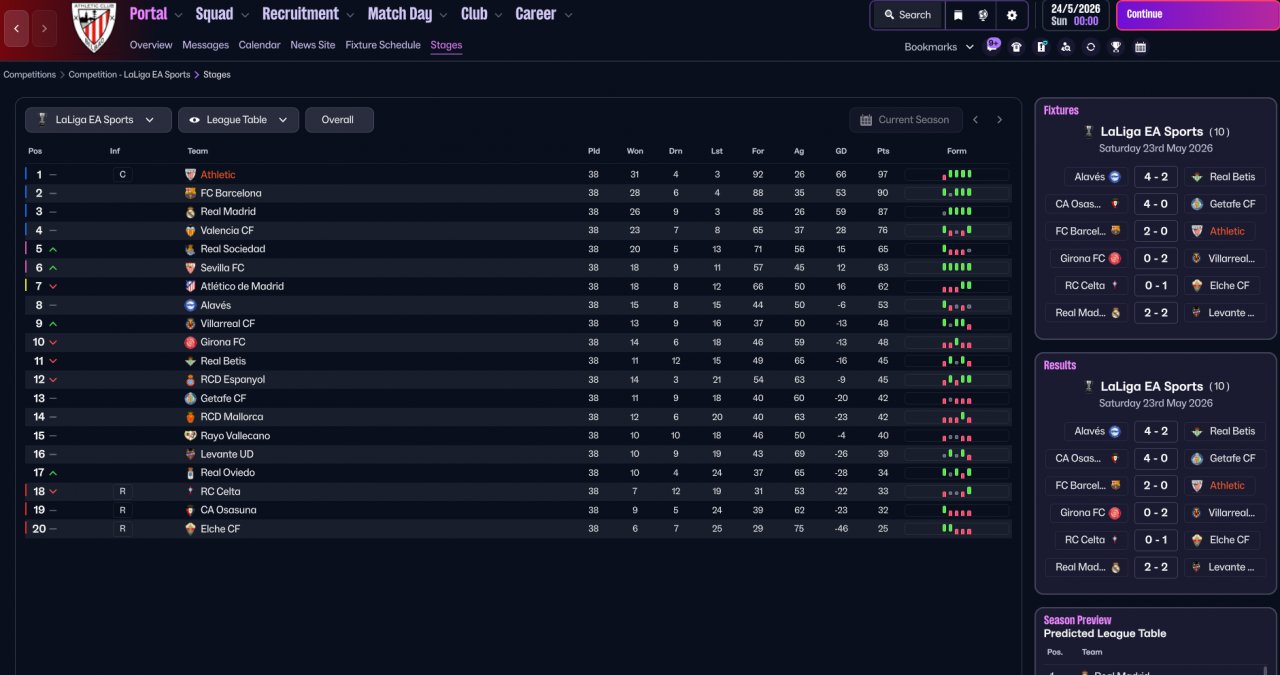This screenshot has width=1280, height=675.
Task: Click the R info badge for Elche CF
Action: click(122, 529)
